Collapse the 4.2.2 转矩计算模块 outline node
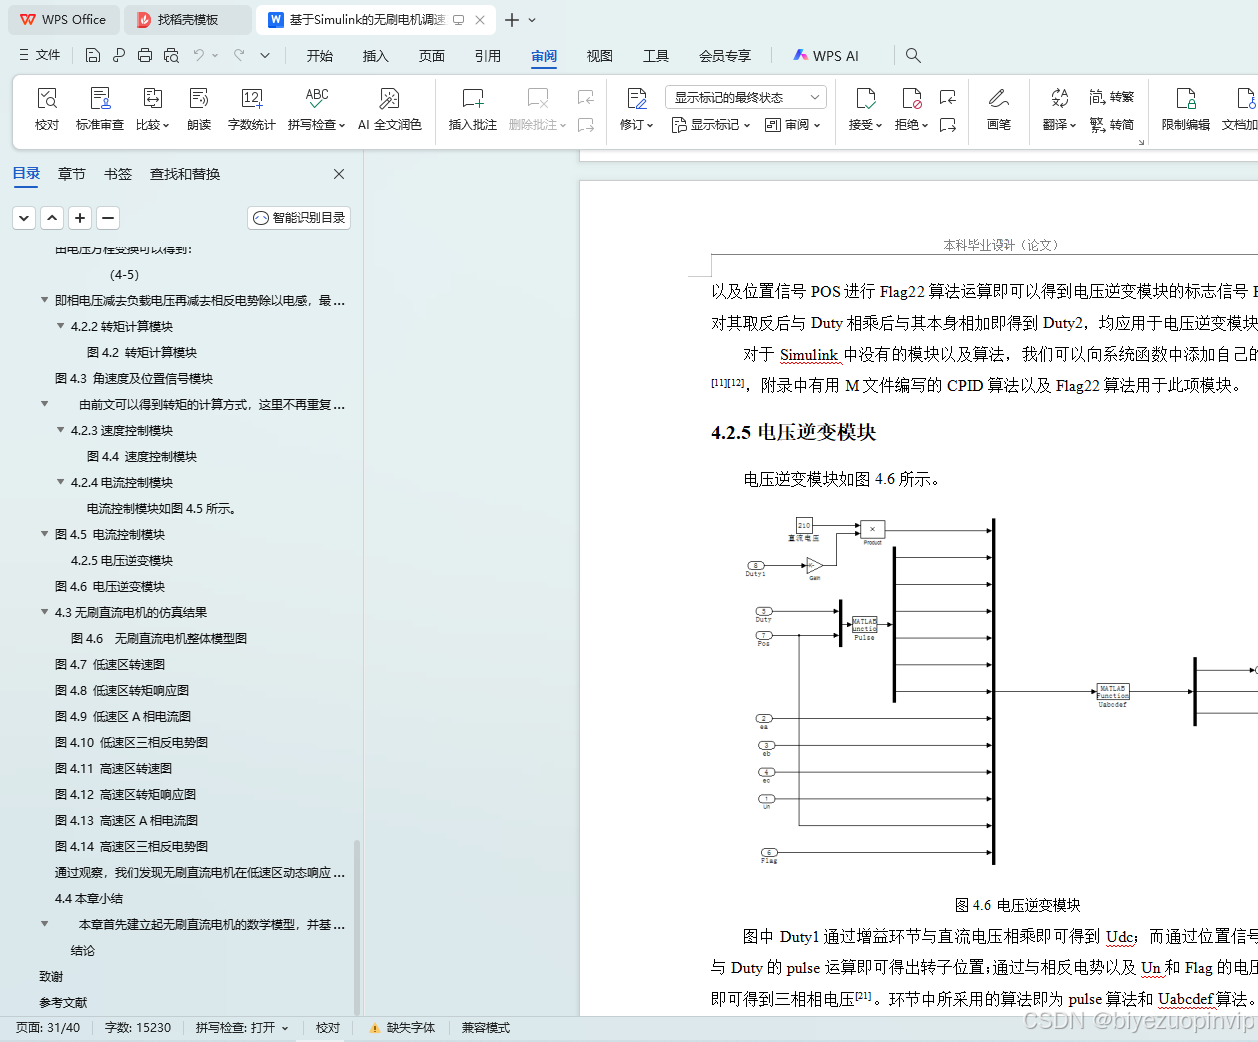The width and height of the screenshot is (1258, 1042). coord(60,326)
